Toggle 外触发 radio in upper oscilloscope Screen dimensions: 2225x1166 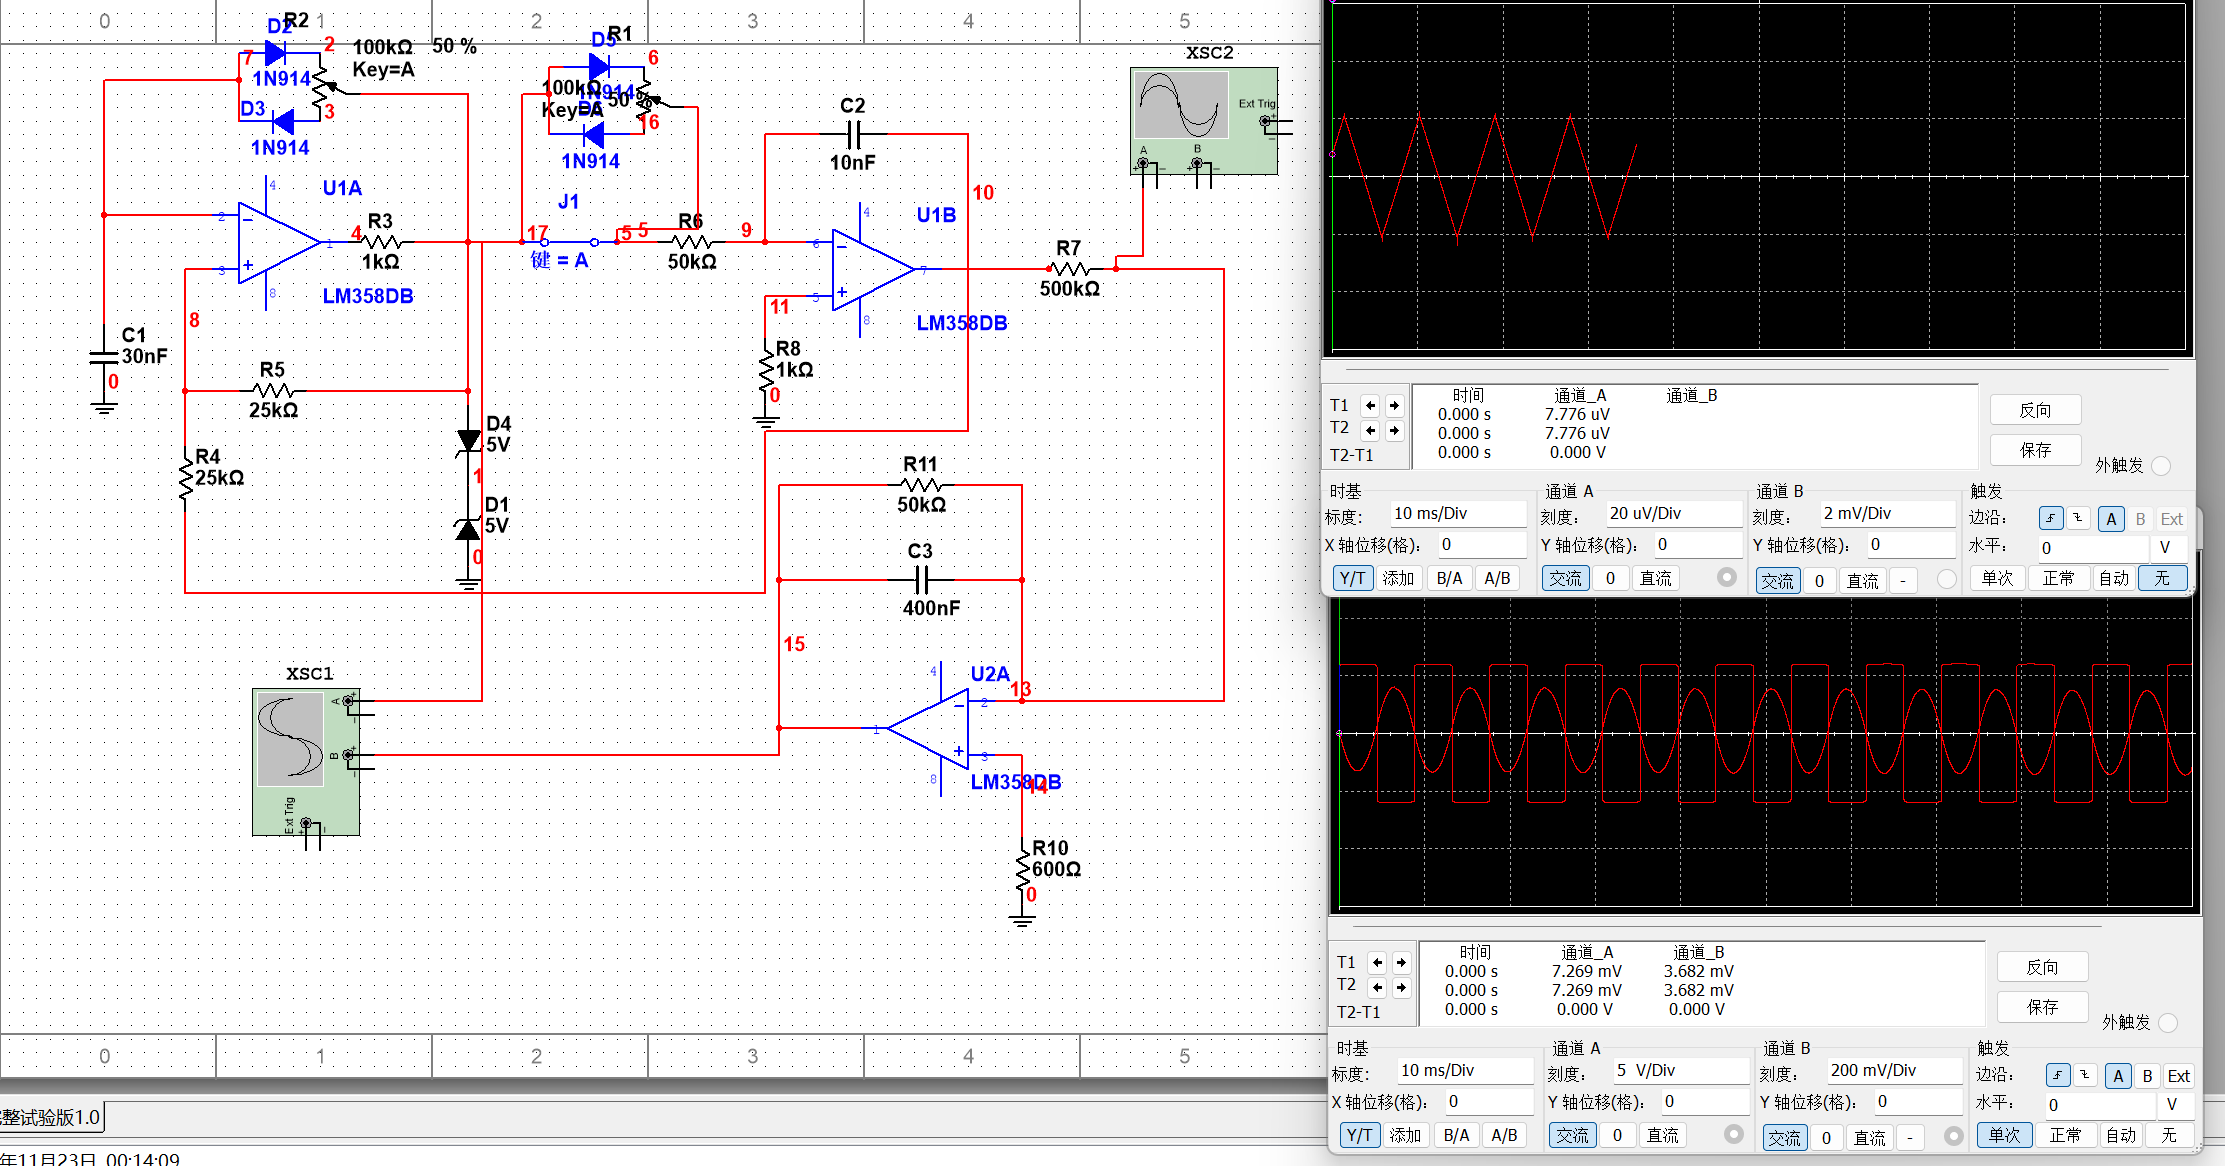2161,465
